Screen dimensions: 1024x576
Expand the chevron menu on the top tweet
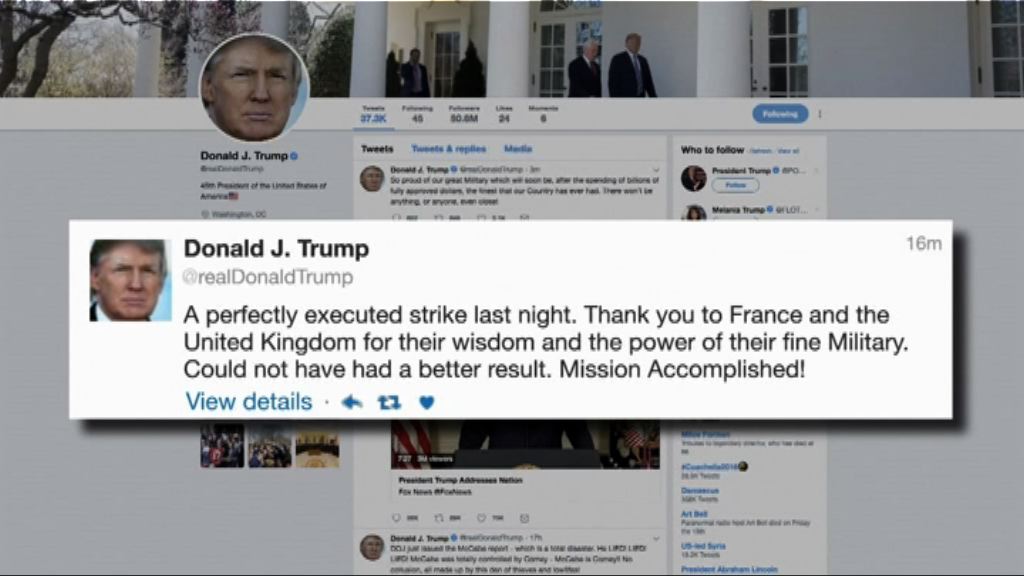pos(656,170)
